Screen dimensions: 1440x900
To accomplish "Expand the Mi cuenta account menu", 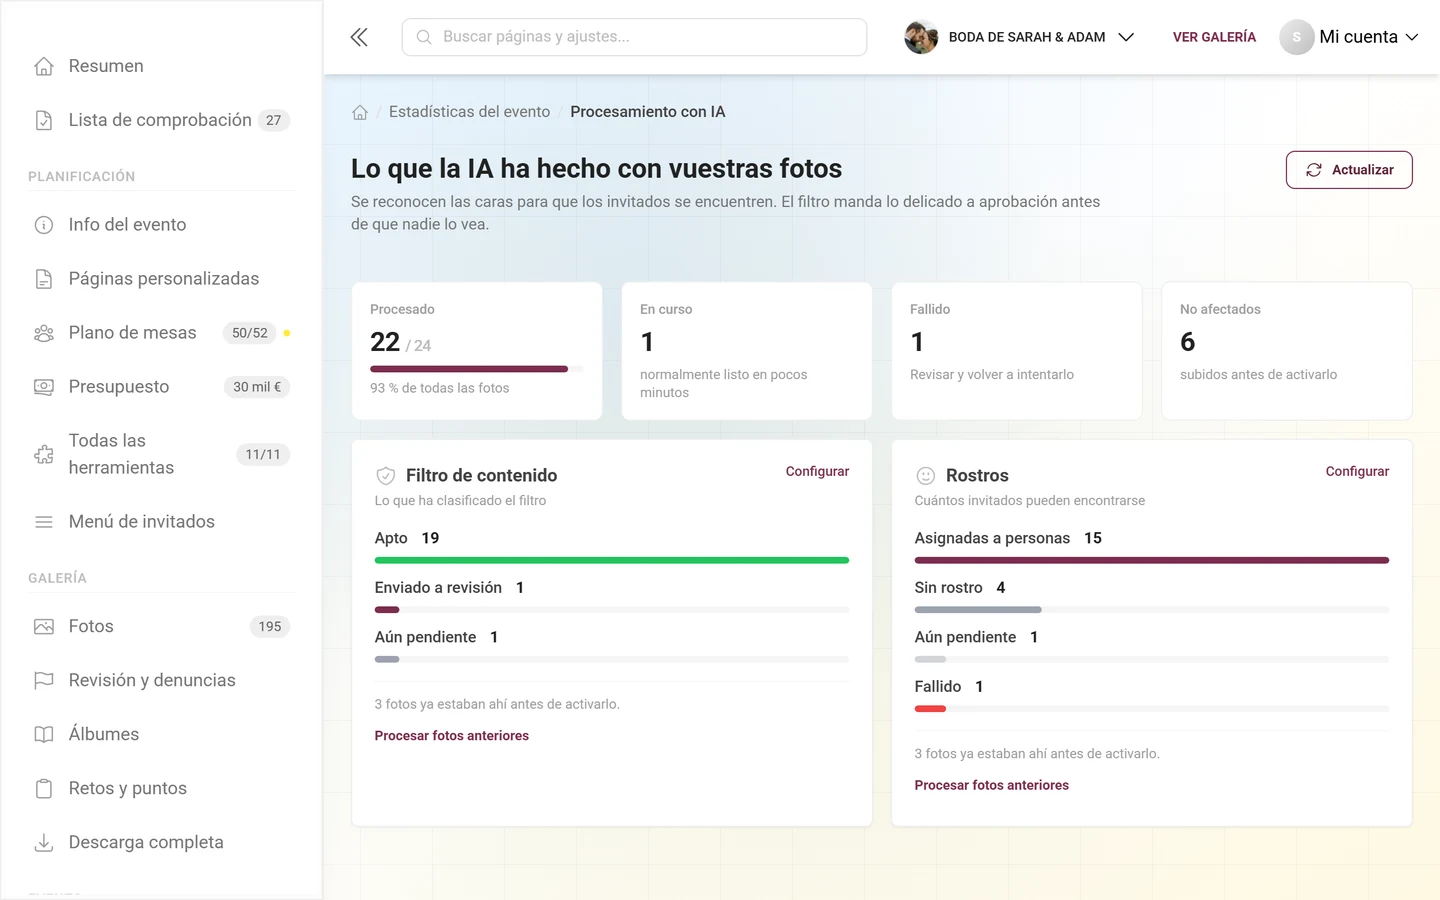I will (1349, 37).
